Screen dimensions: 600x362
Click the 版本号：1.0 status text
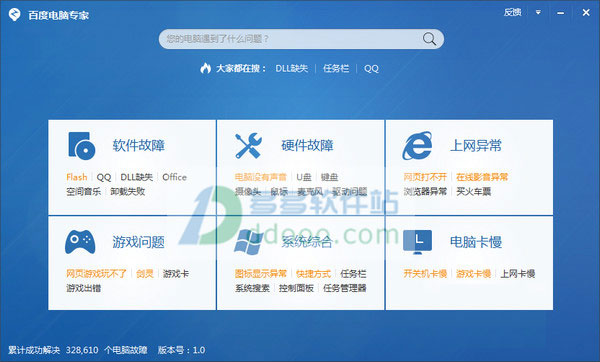pos(181,350)
